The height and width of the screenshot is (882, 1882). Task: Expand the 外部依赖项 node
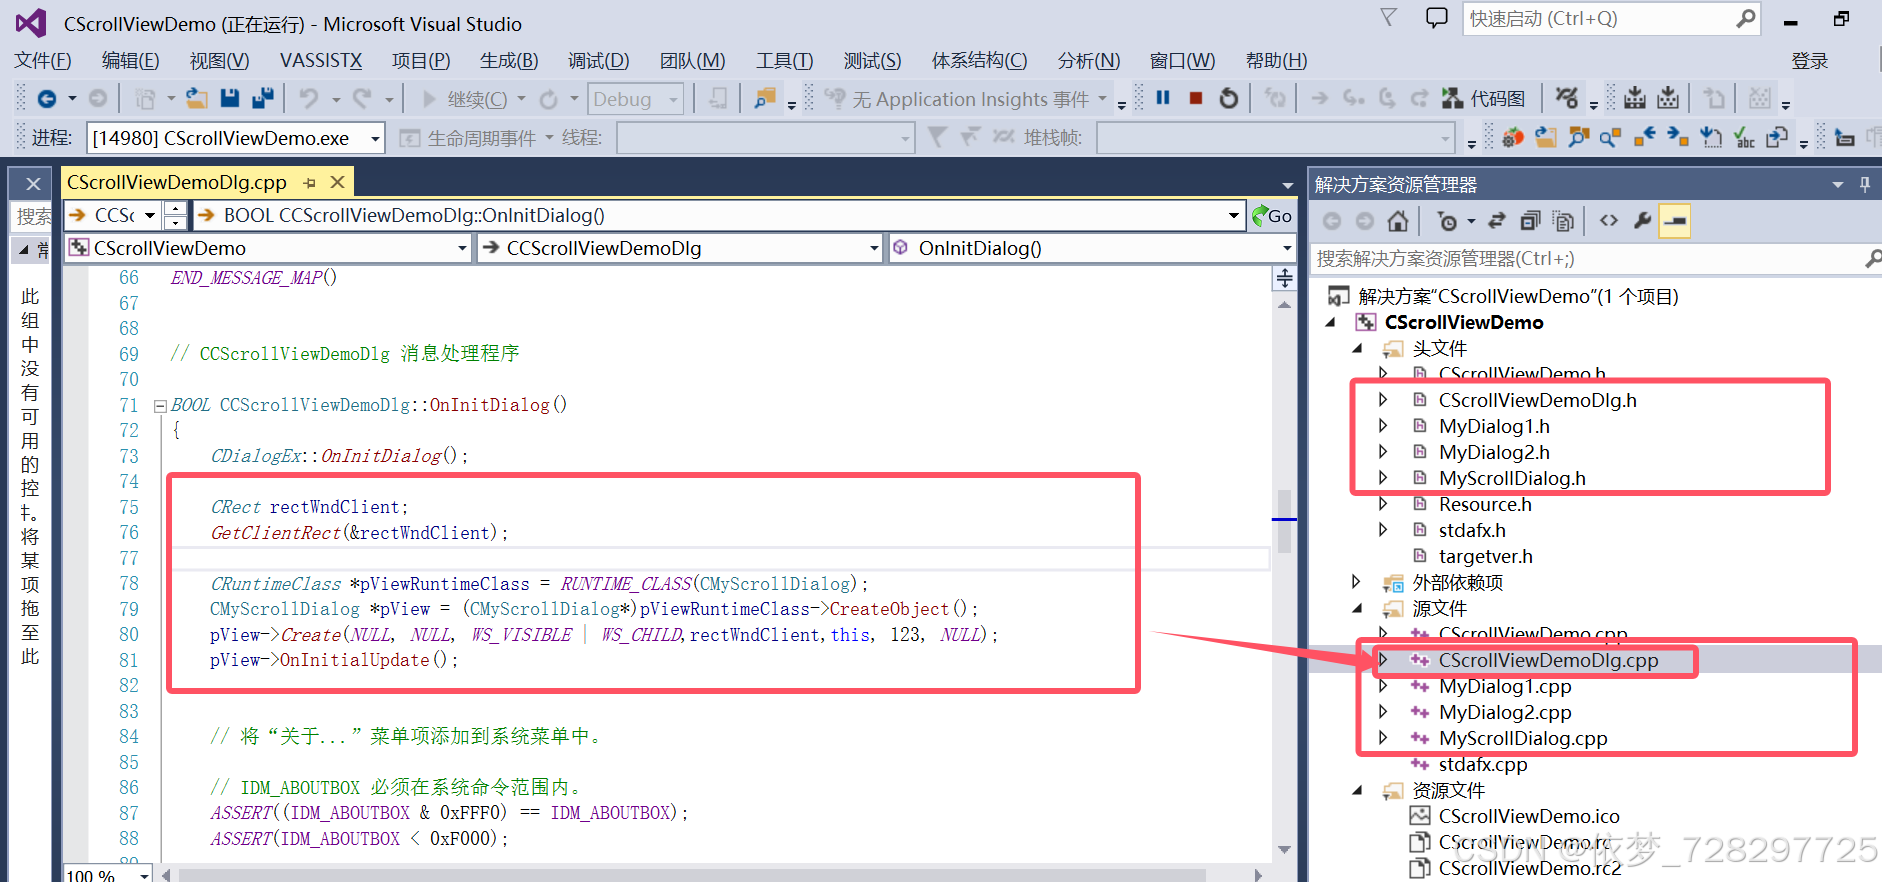(x=1356, y=581)
